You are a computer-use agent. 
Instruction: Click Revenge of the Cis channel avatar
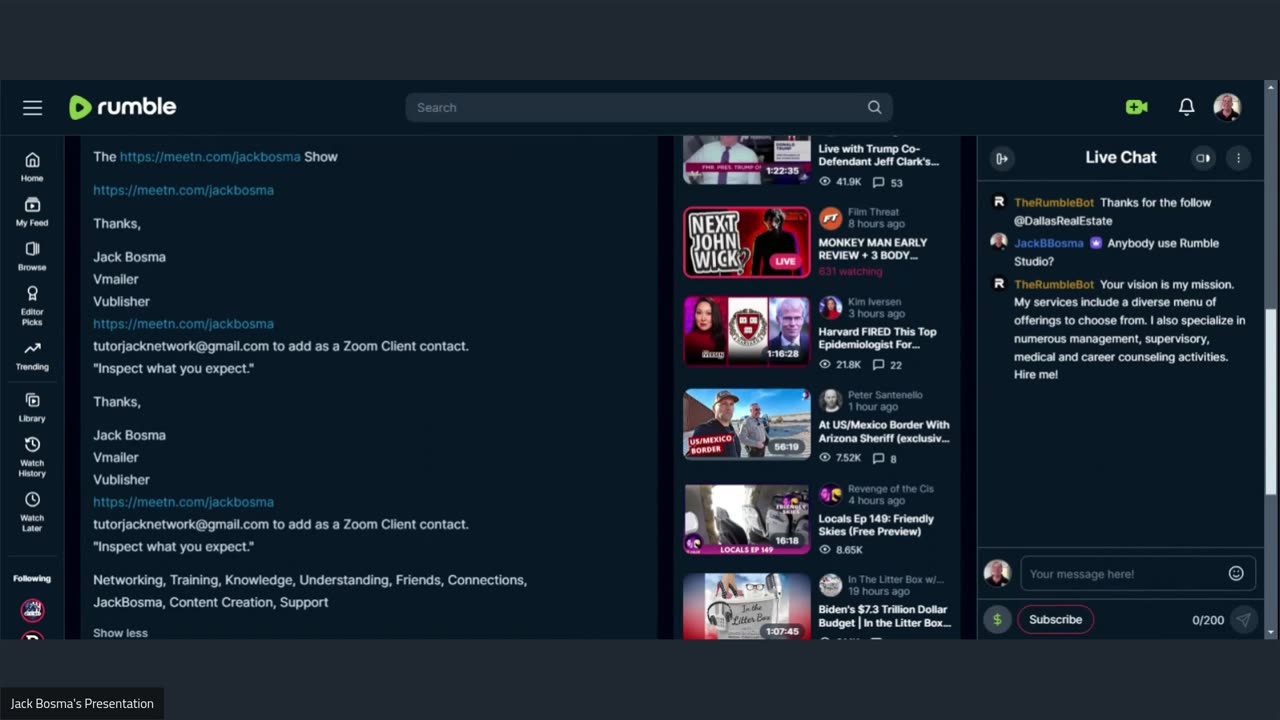830,495
